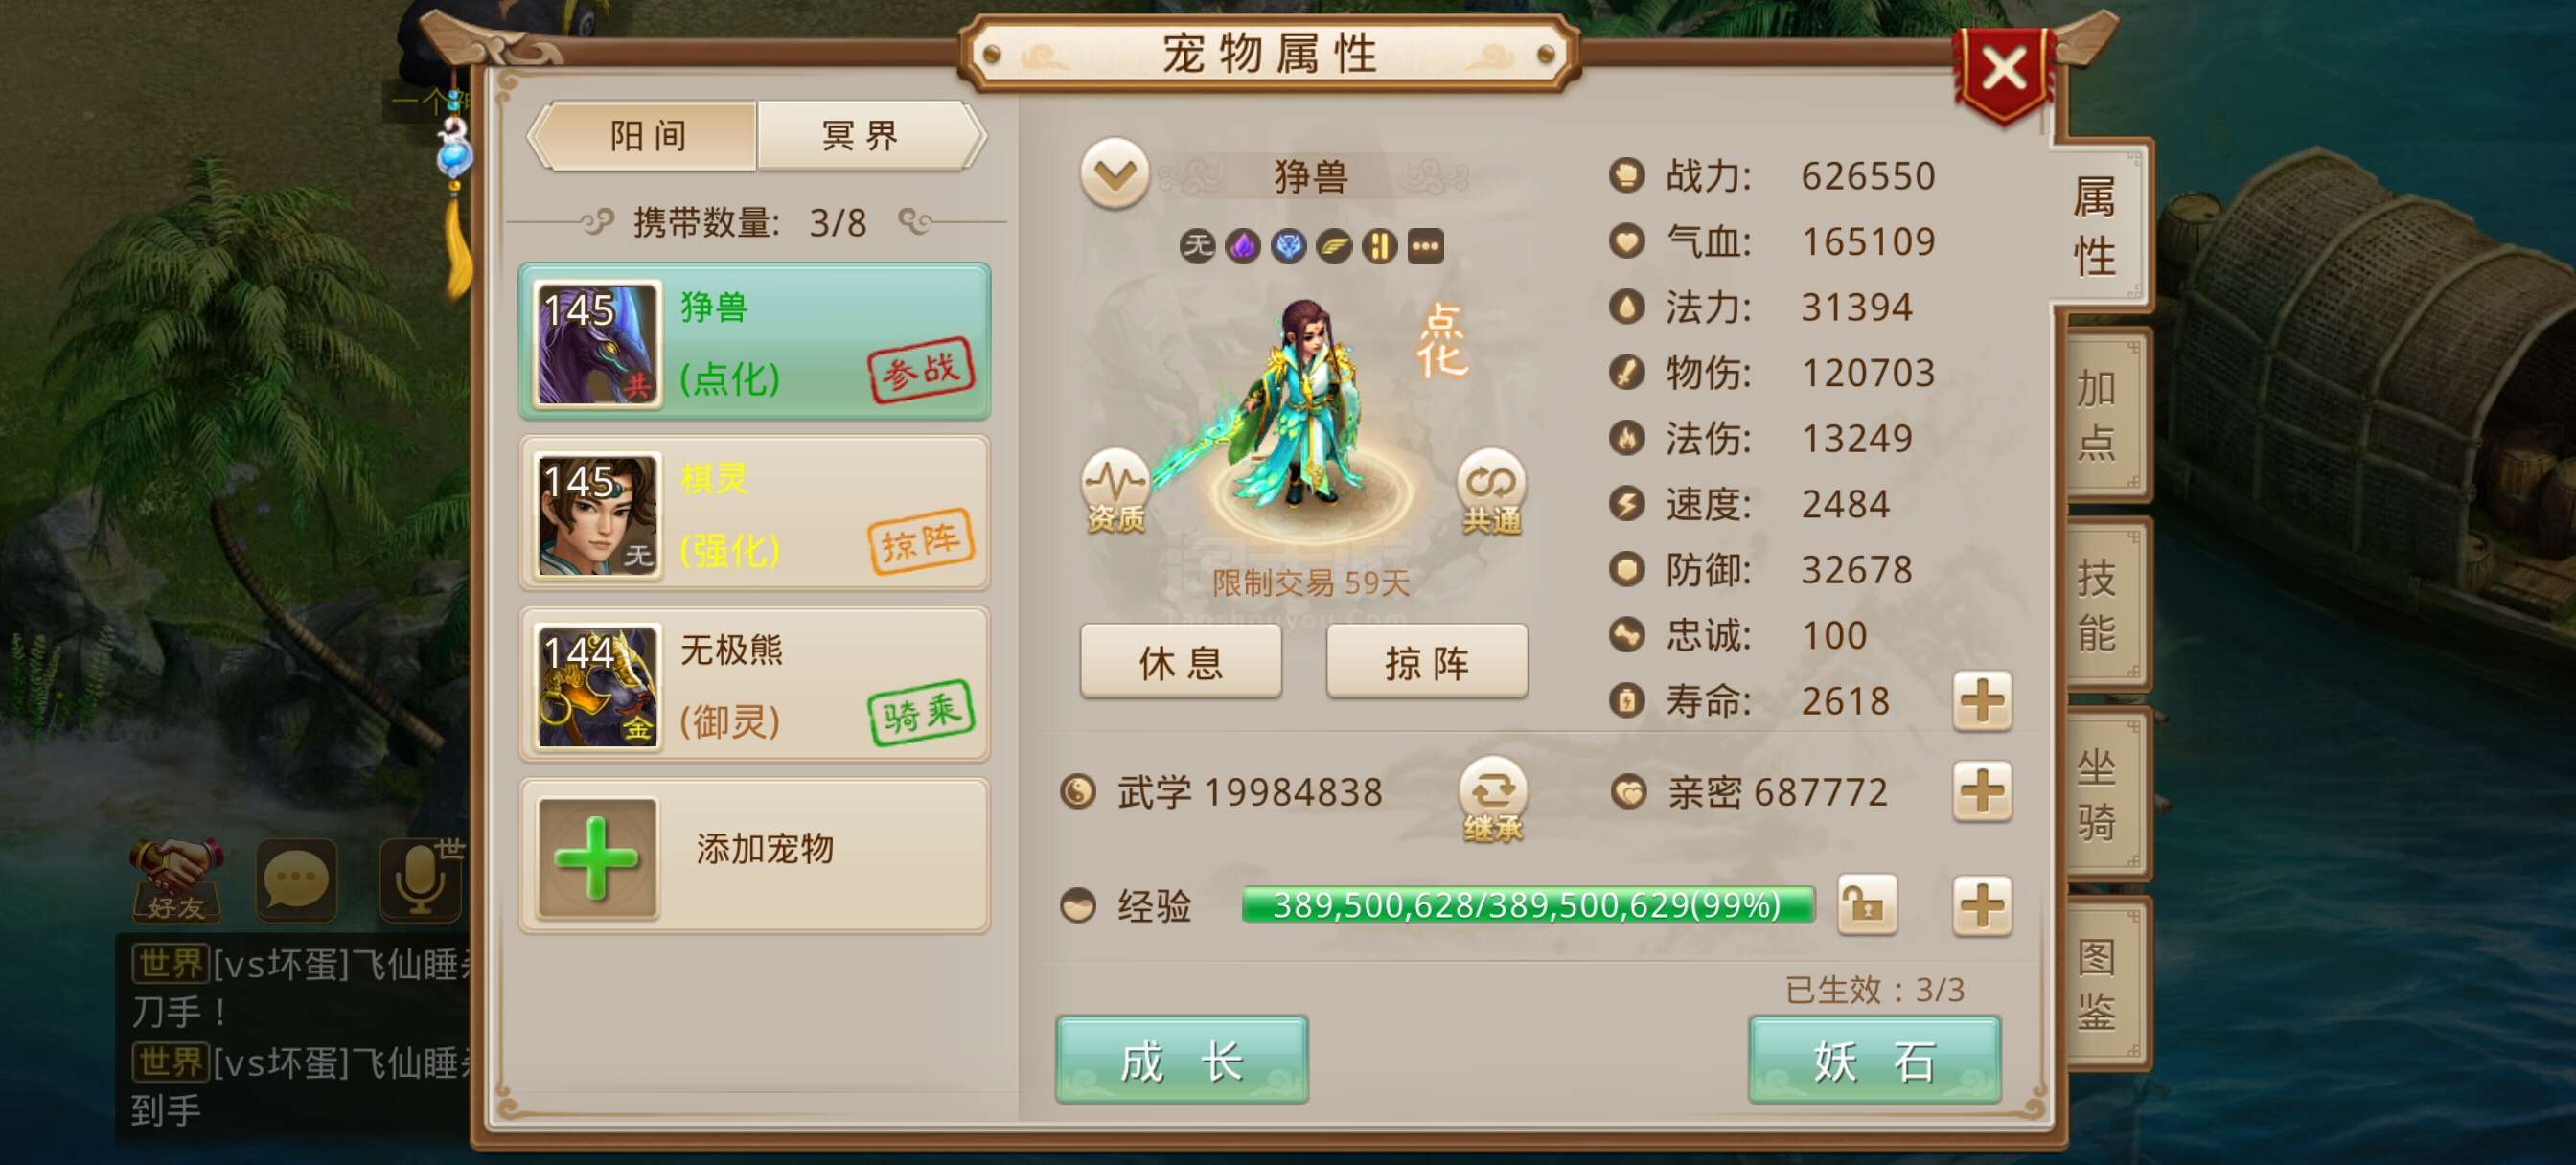Select the 棋灵 pet thumbnail
Image resolution: width=2576 pixels, height=1165 pixels.
[597, 515]
